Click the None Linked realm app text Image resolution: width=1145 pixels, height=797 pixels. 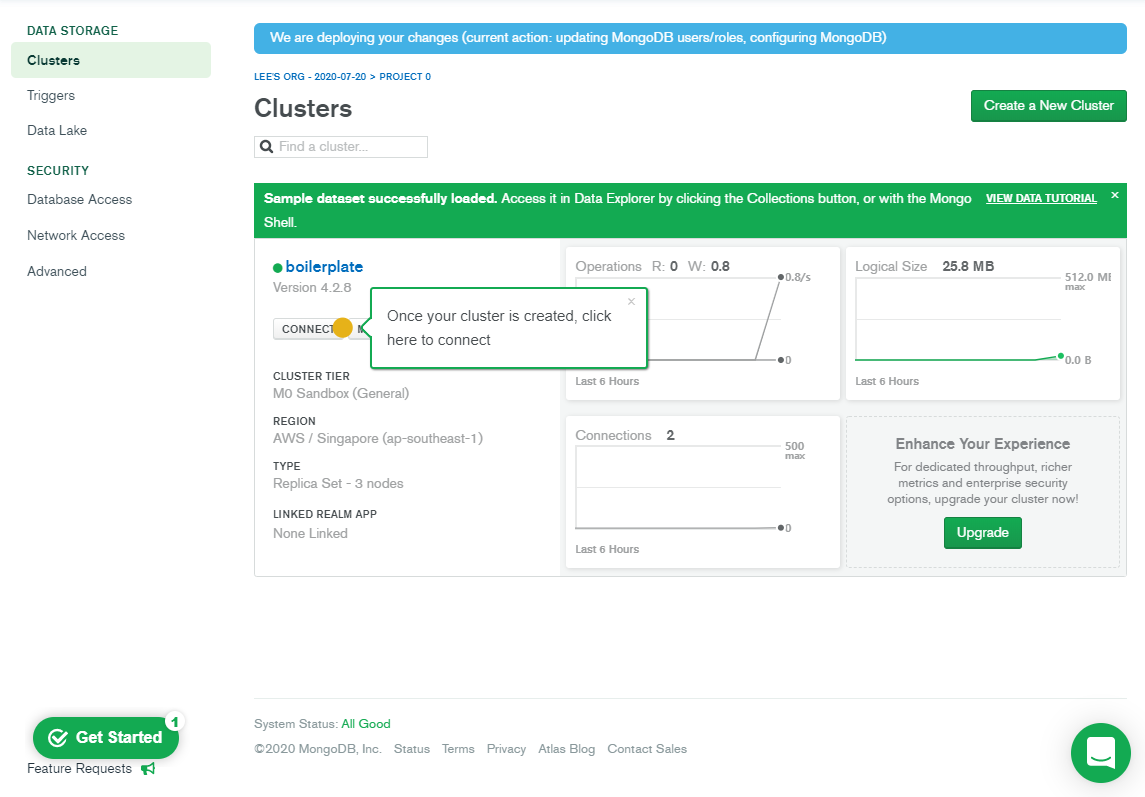tap(310, 534)
